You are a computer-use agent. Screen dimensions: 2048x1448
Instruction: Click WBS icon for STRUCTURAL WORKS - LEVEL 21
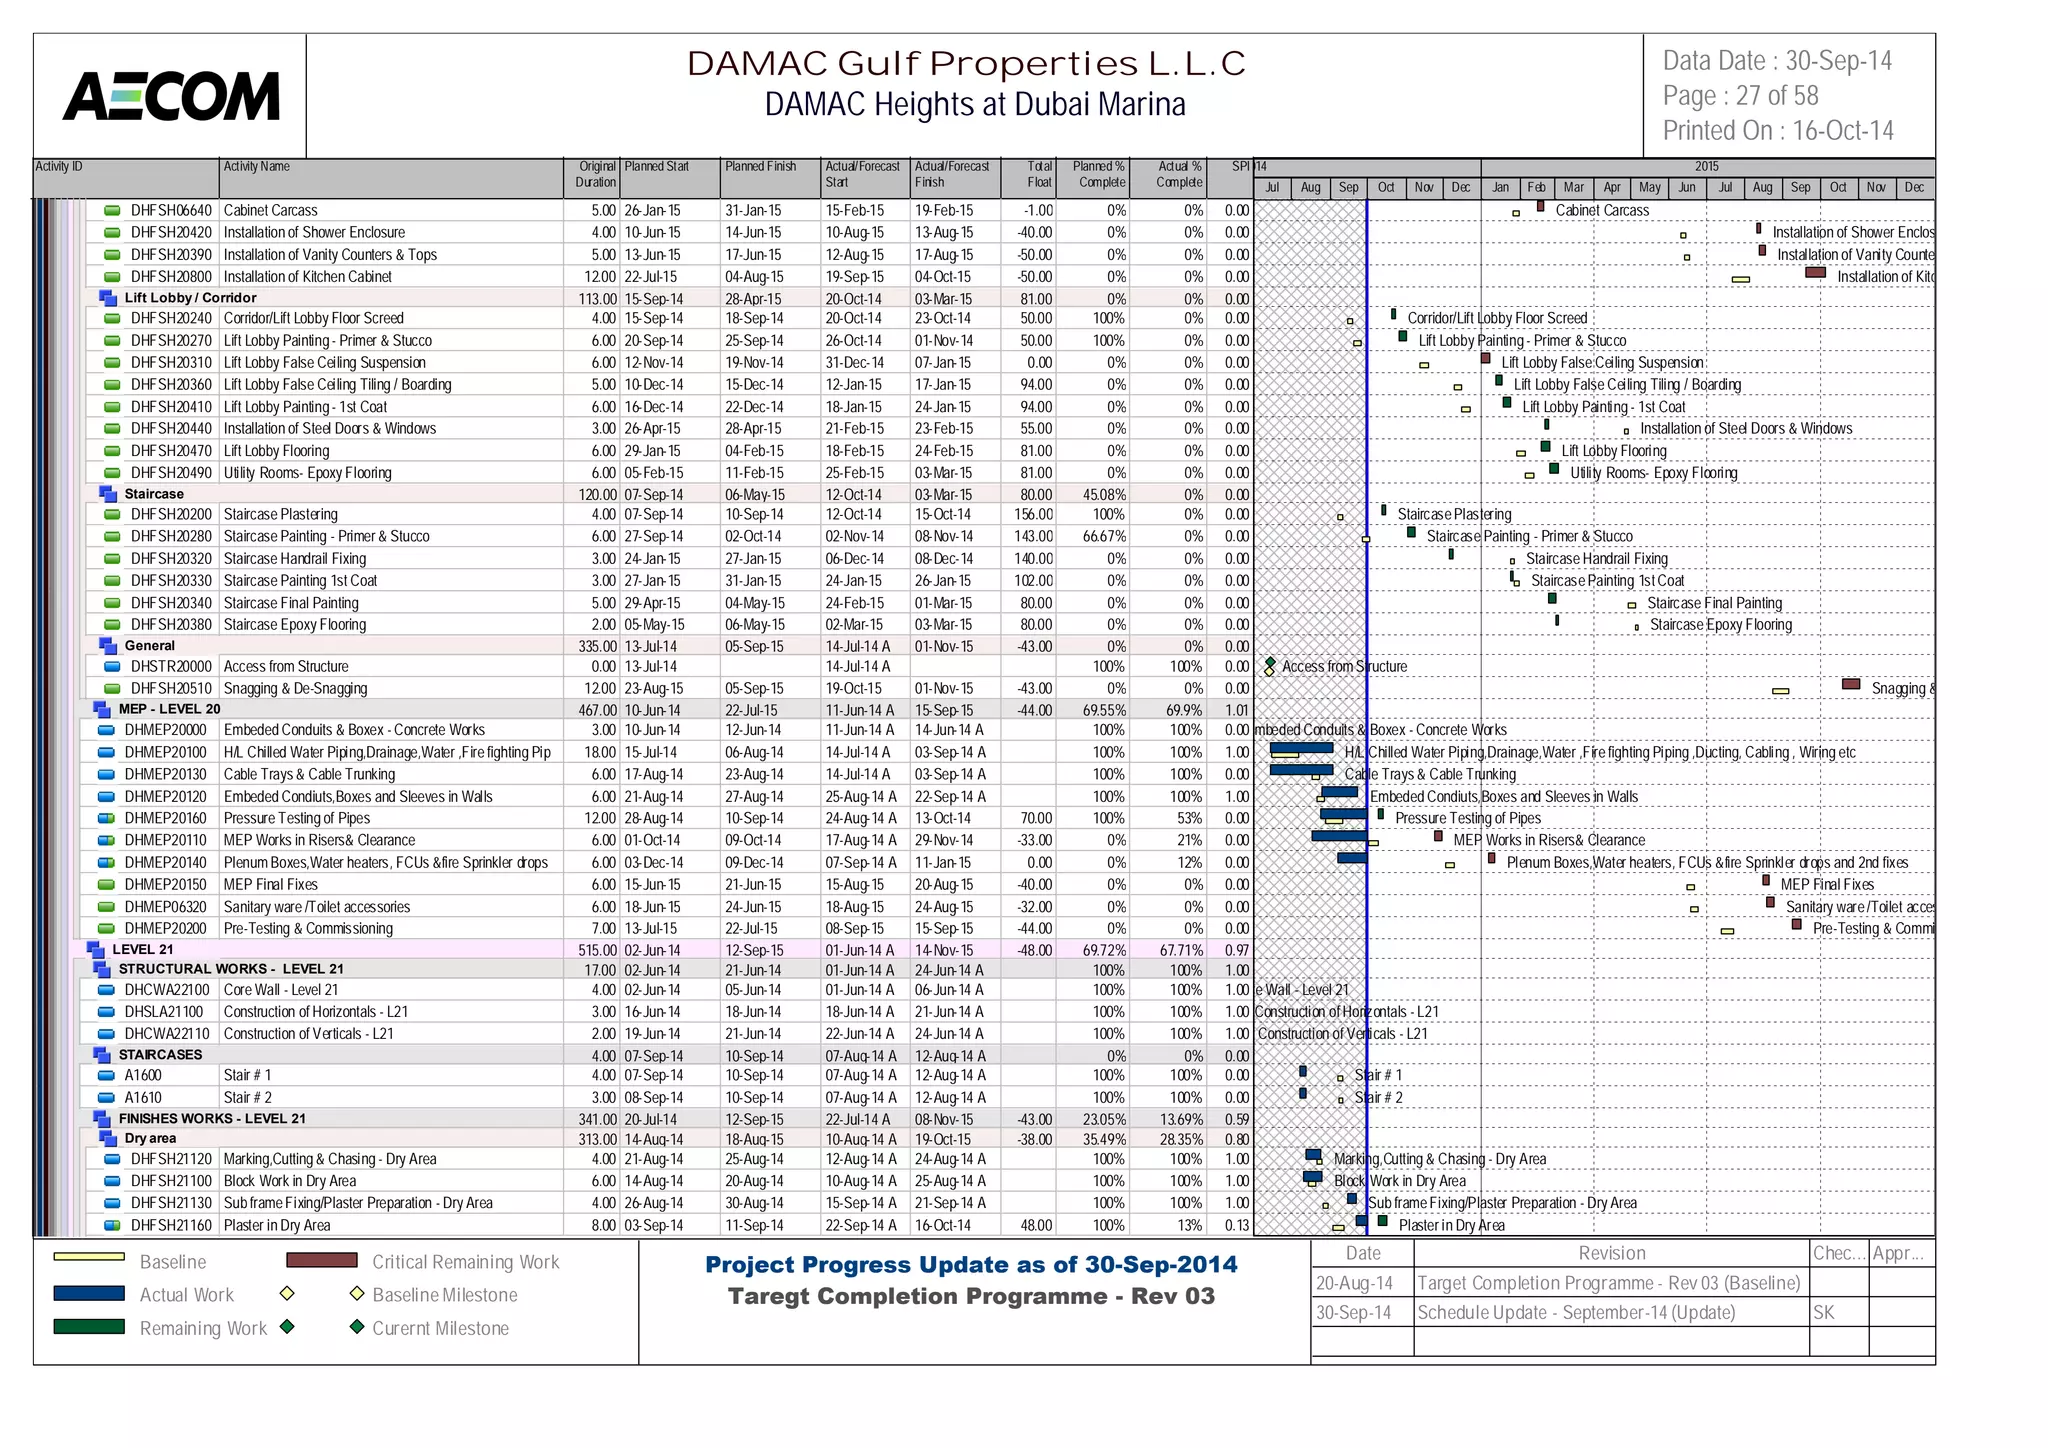(102, 969)
